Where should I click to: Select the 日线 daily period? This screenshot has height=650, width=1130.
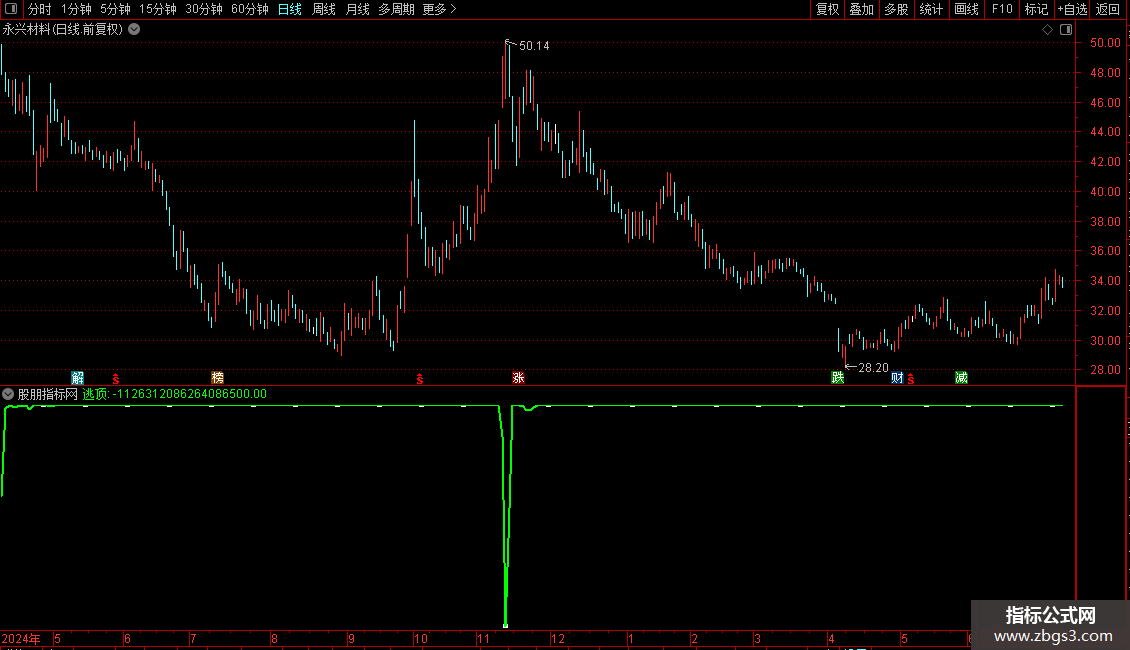pyautogui.click(x=290, y=9)
